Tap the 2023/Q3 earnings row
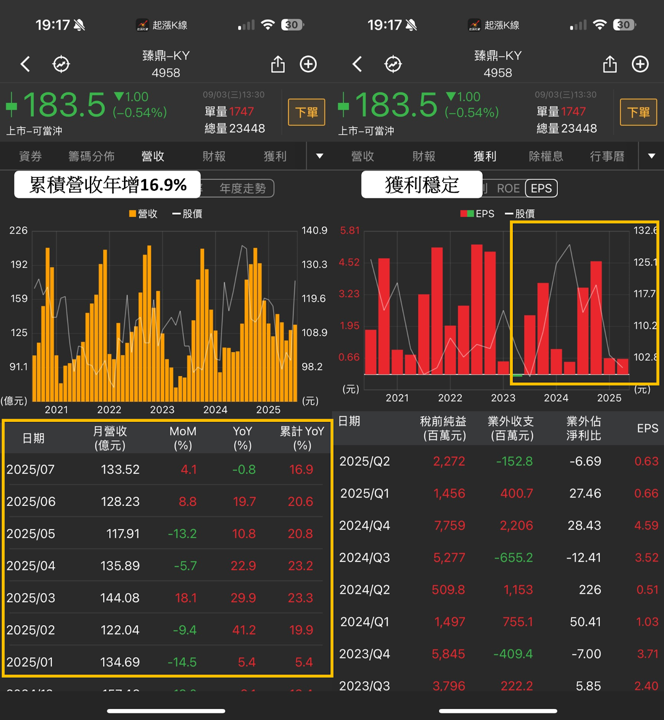This screenshot has width=664, height=720. click(498, 682)
